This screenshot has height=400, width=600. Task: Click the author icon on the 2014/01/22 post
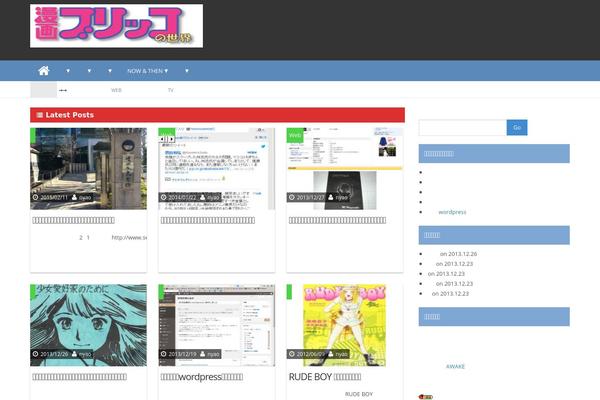[x=202, y=198]
